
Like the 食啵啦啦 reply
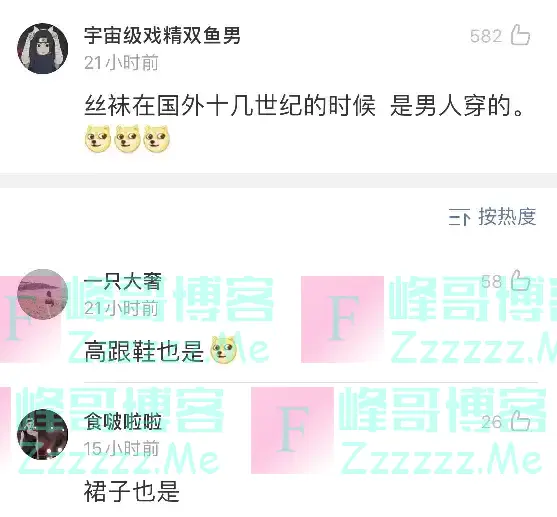click(x=520, y=421)
